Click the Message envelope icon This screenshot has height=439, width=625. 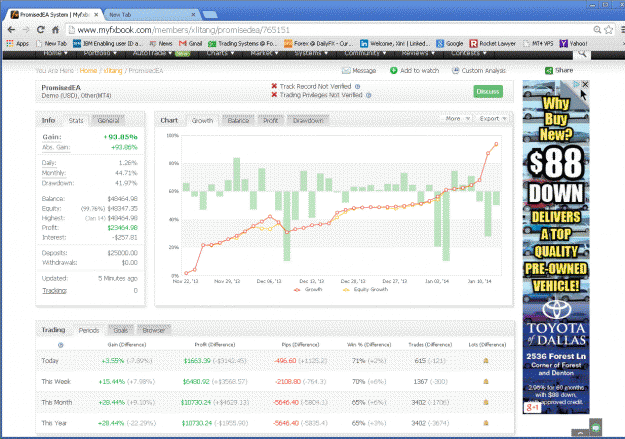[346, 71]
